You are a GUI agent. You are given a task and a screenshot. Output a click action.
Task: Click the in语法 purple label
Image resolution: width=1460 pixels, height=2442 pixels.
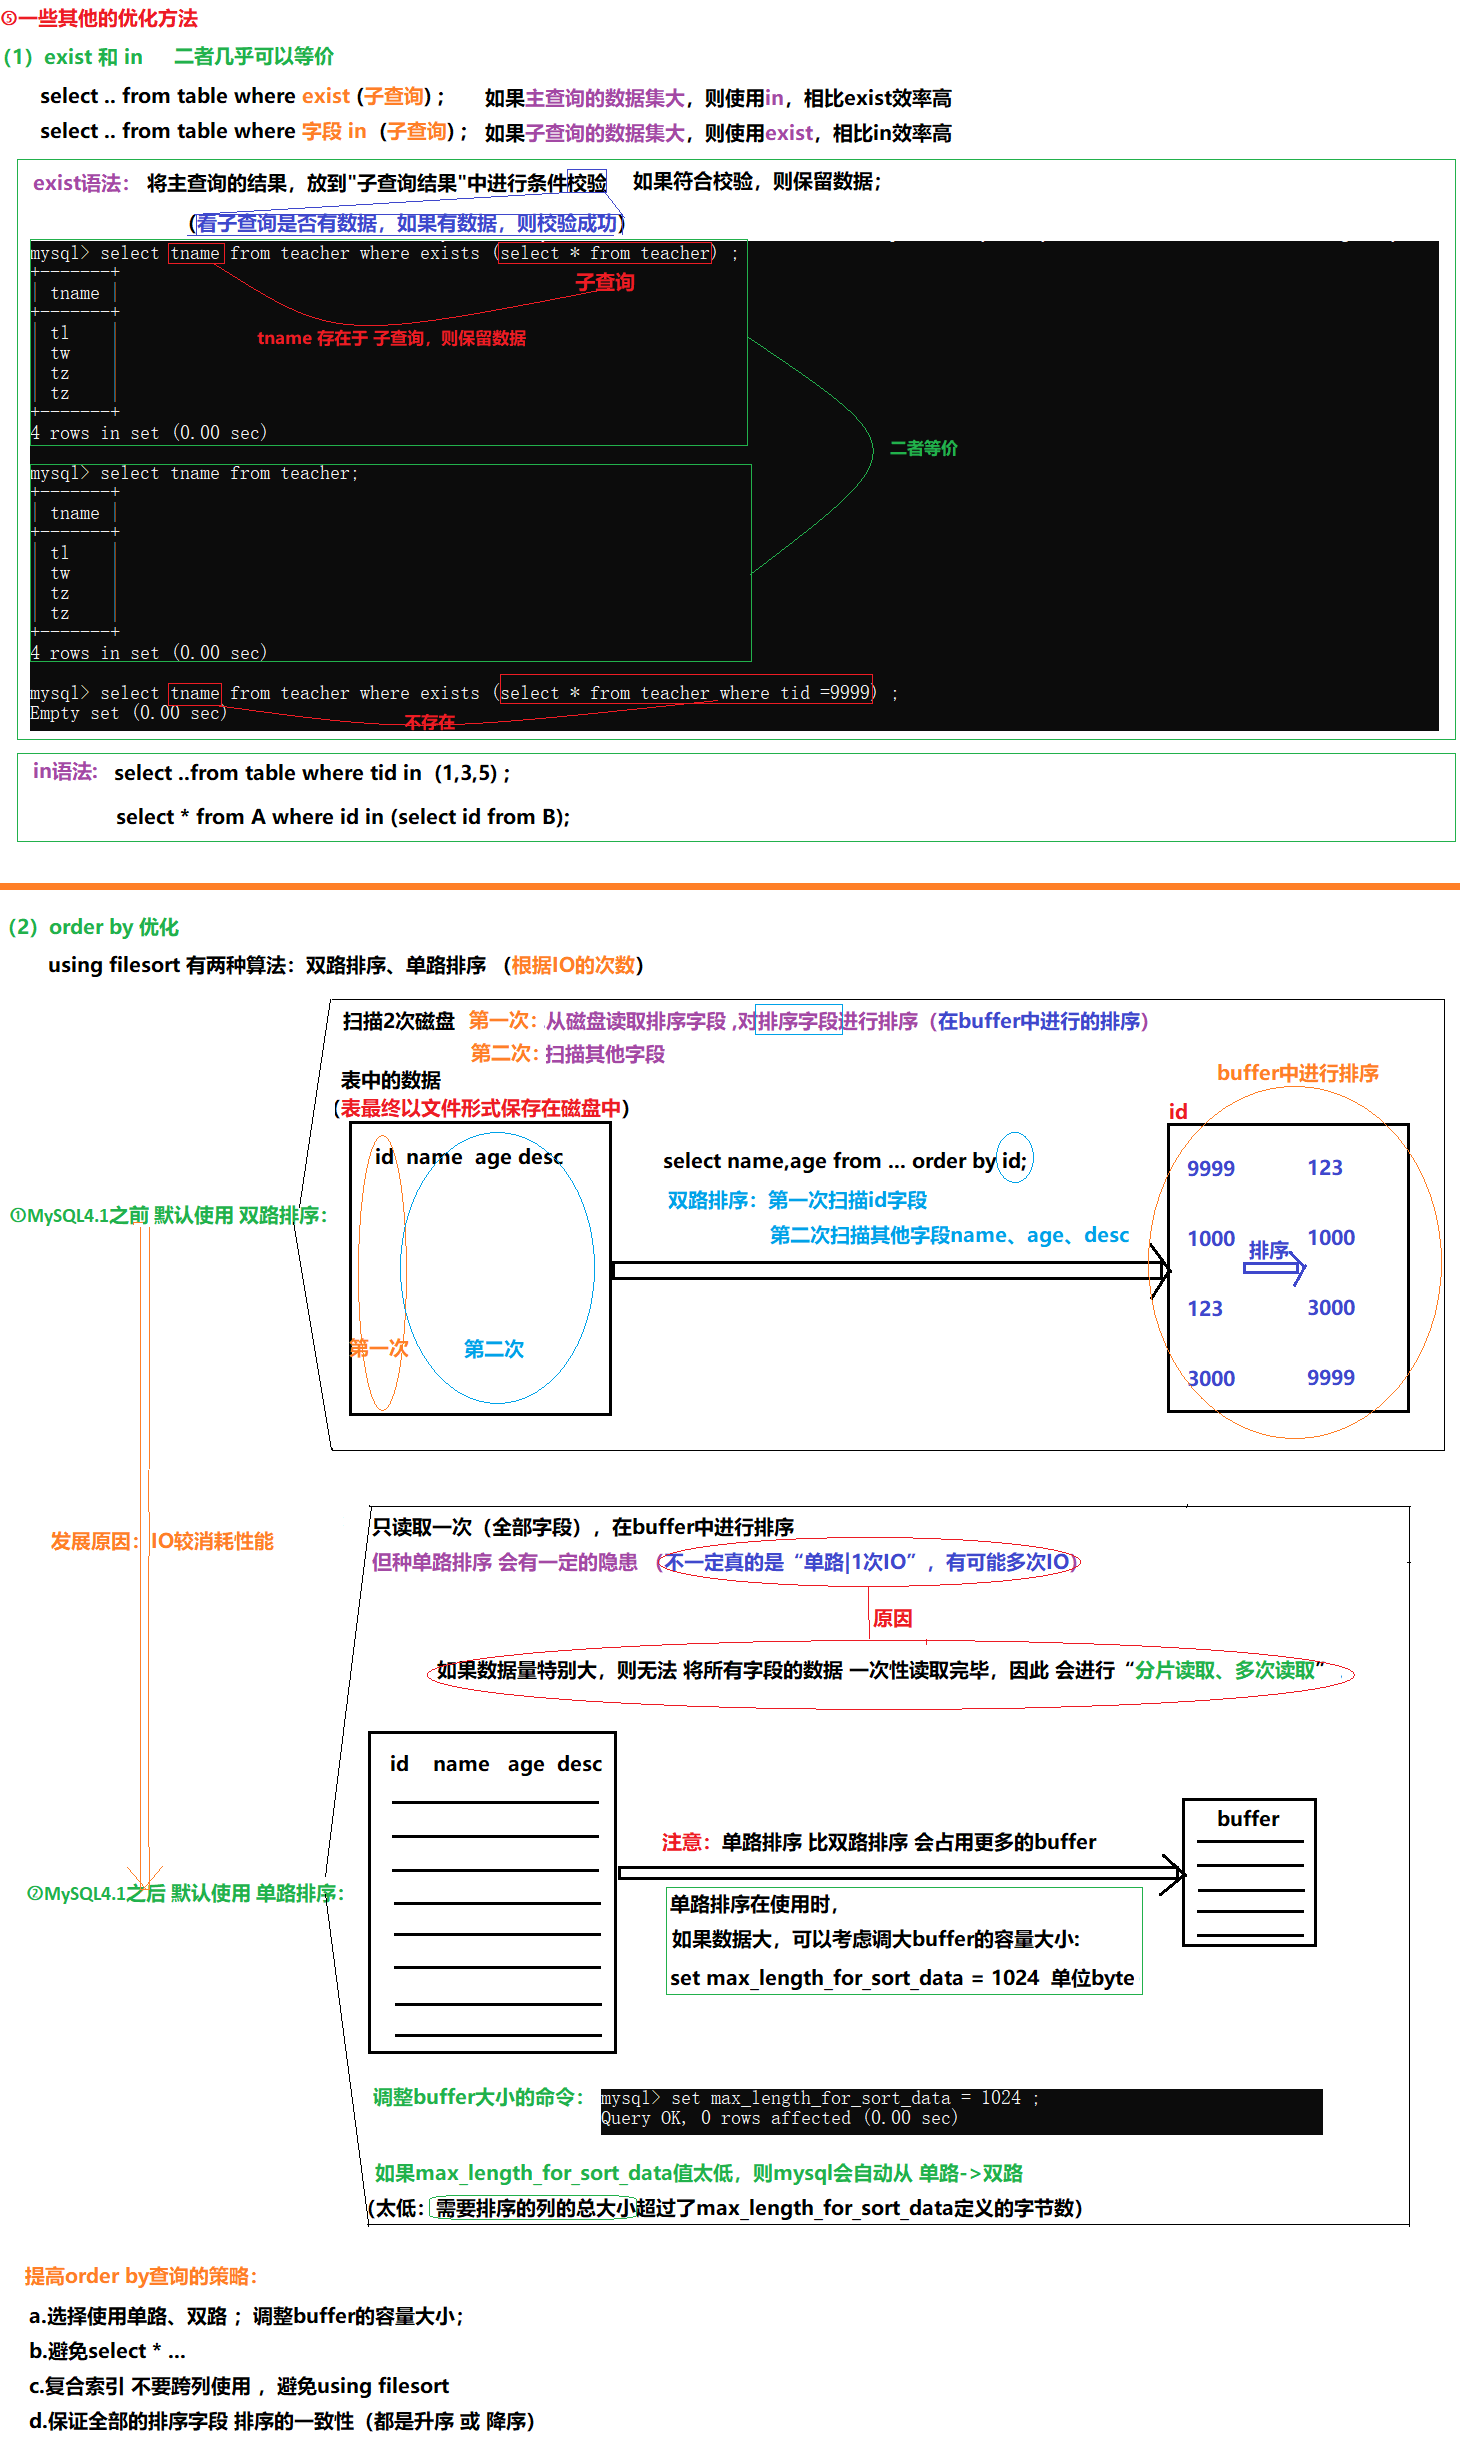[65, 771]
